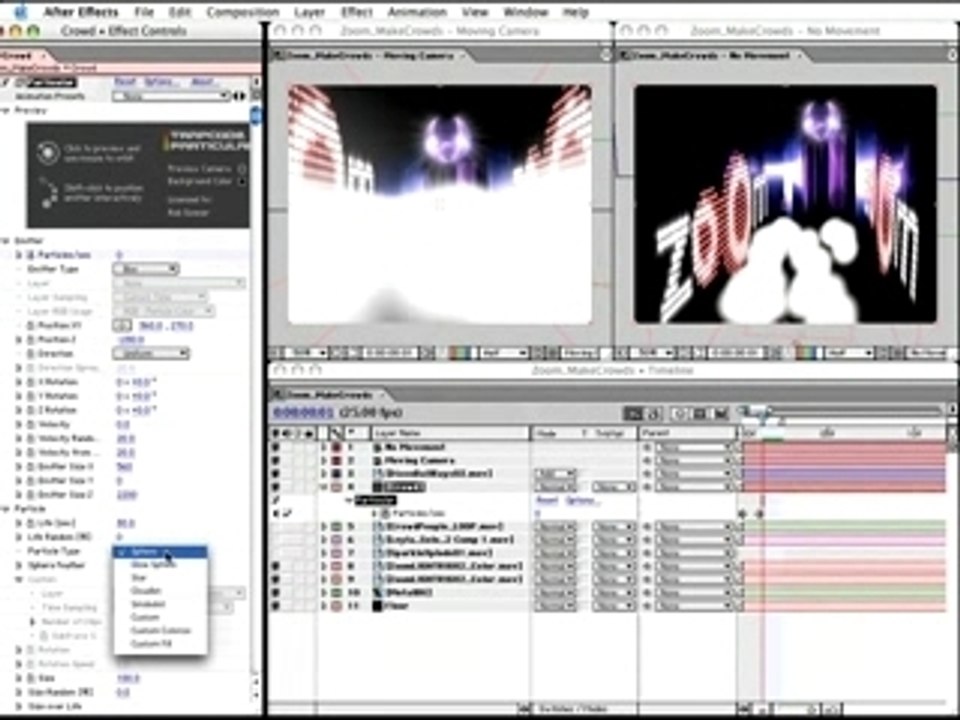Expand the Size property
This screenshot has height=720, width=960.
tap(18, 678)
